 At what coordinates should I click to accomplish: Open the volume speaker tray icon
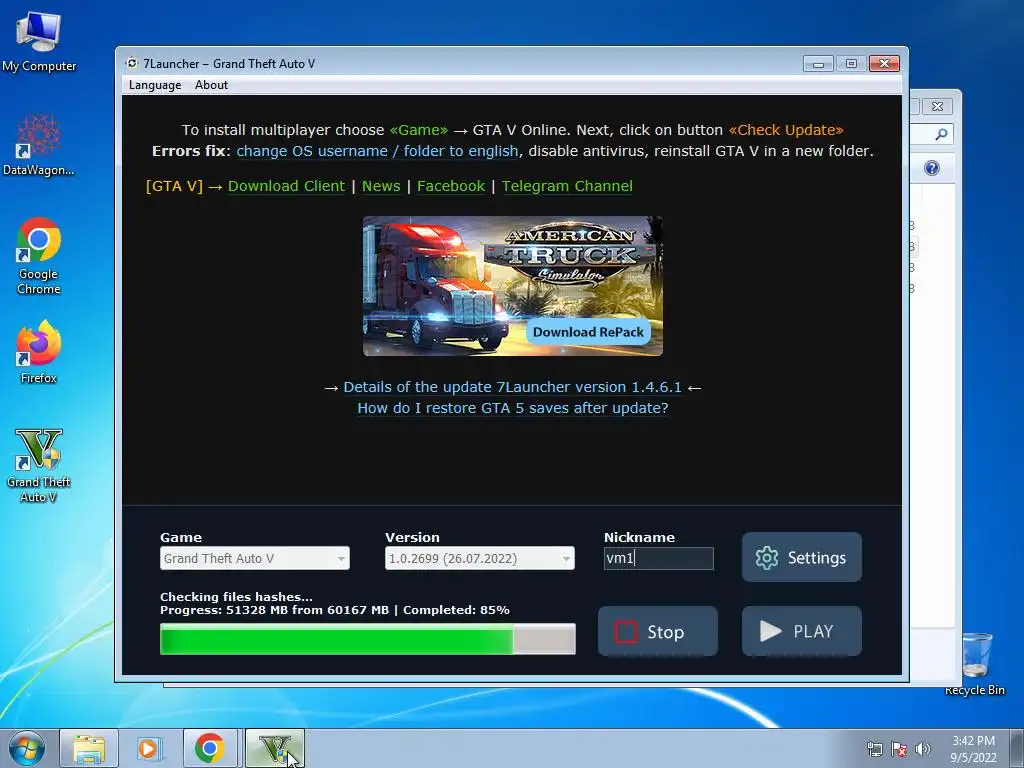coord(922,749)
